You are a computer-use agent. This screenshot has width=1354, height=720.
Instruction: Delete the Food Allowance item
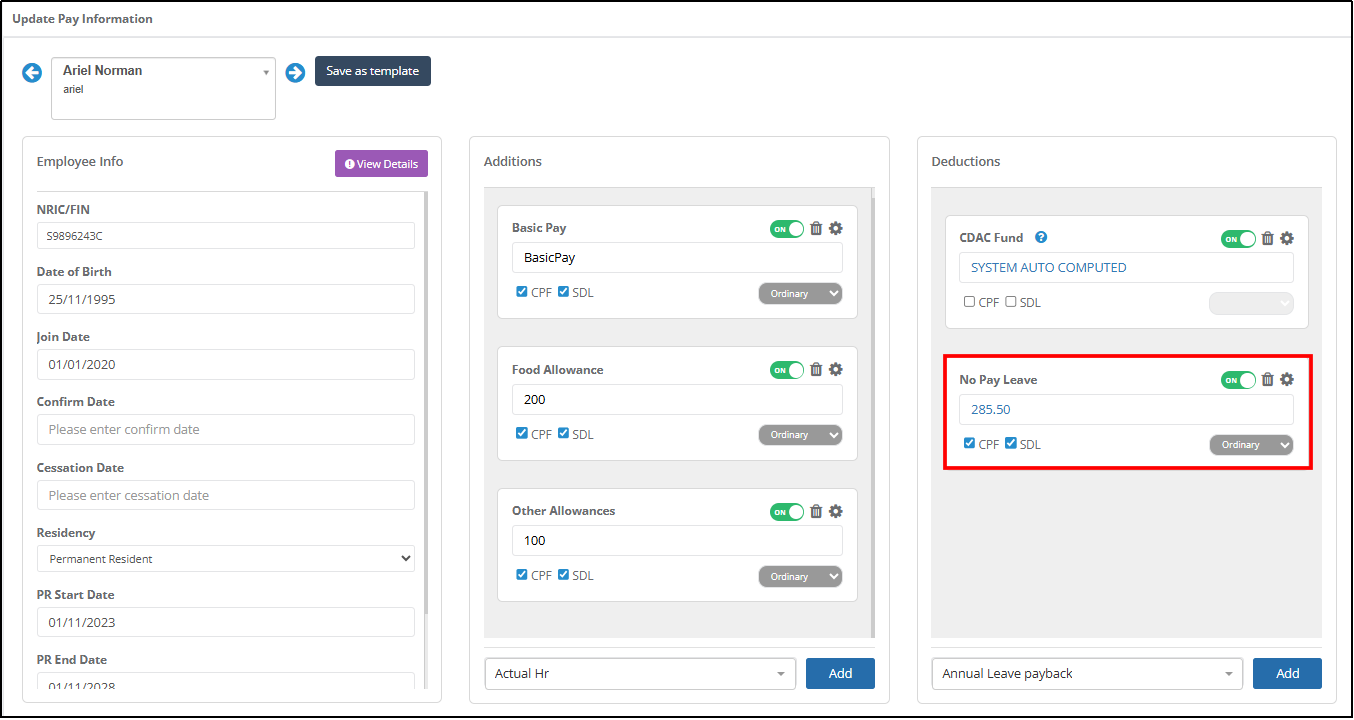point(816,370)
